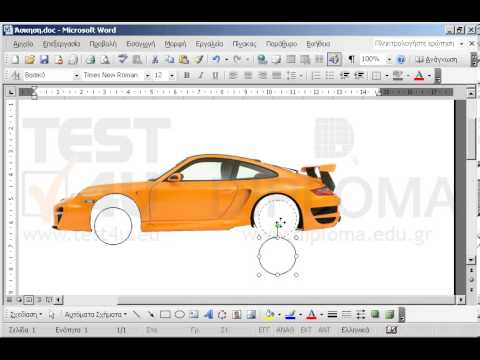Toggle Bold formatting
The width and height of the screenshot is (480, 360).
click(x=187, y=76)
